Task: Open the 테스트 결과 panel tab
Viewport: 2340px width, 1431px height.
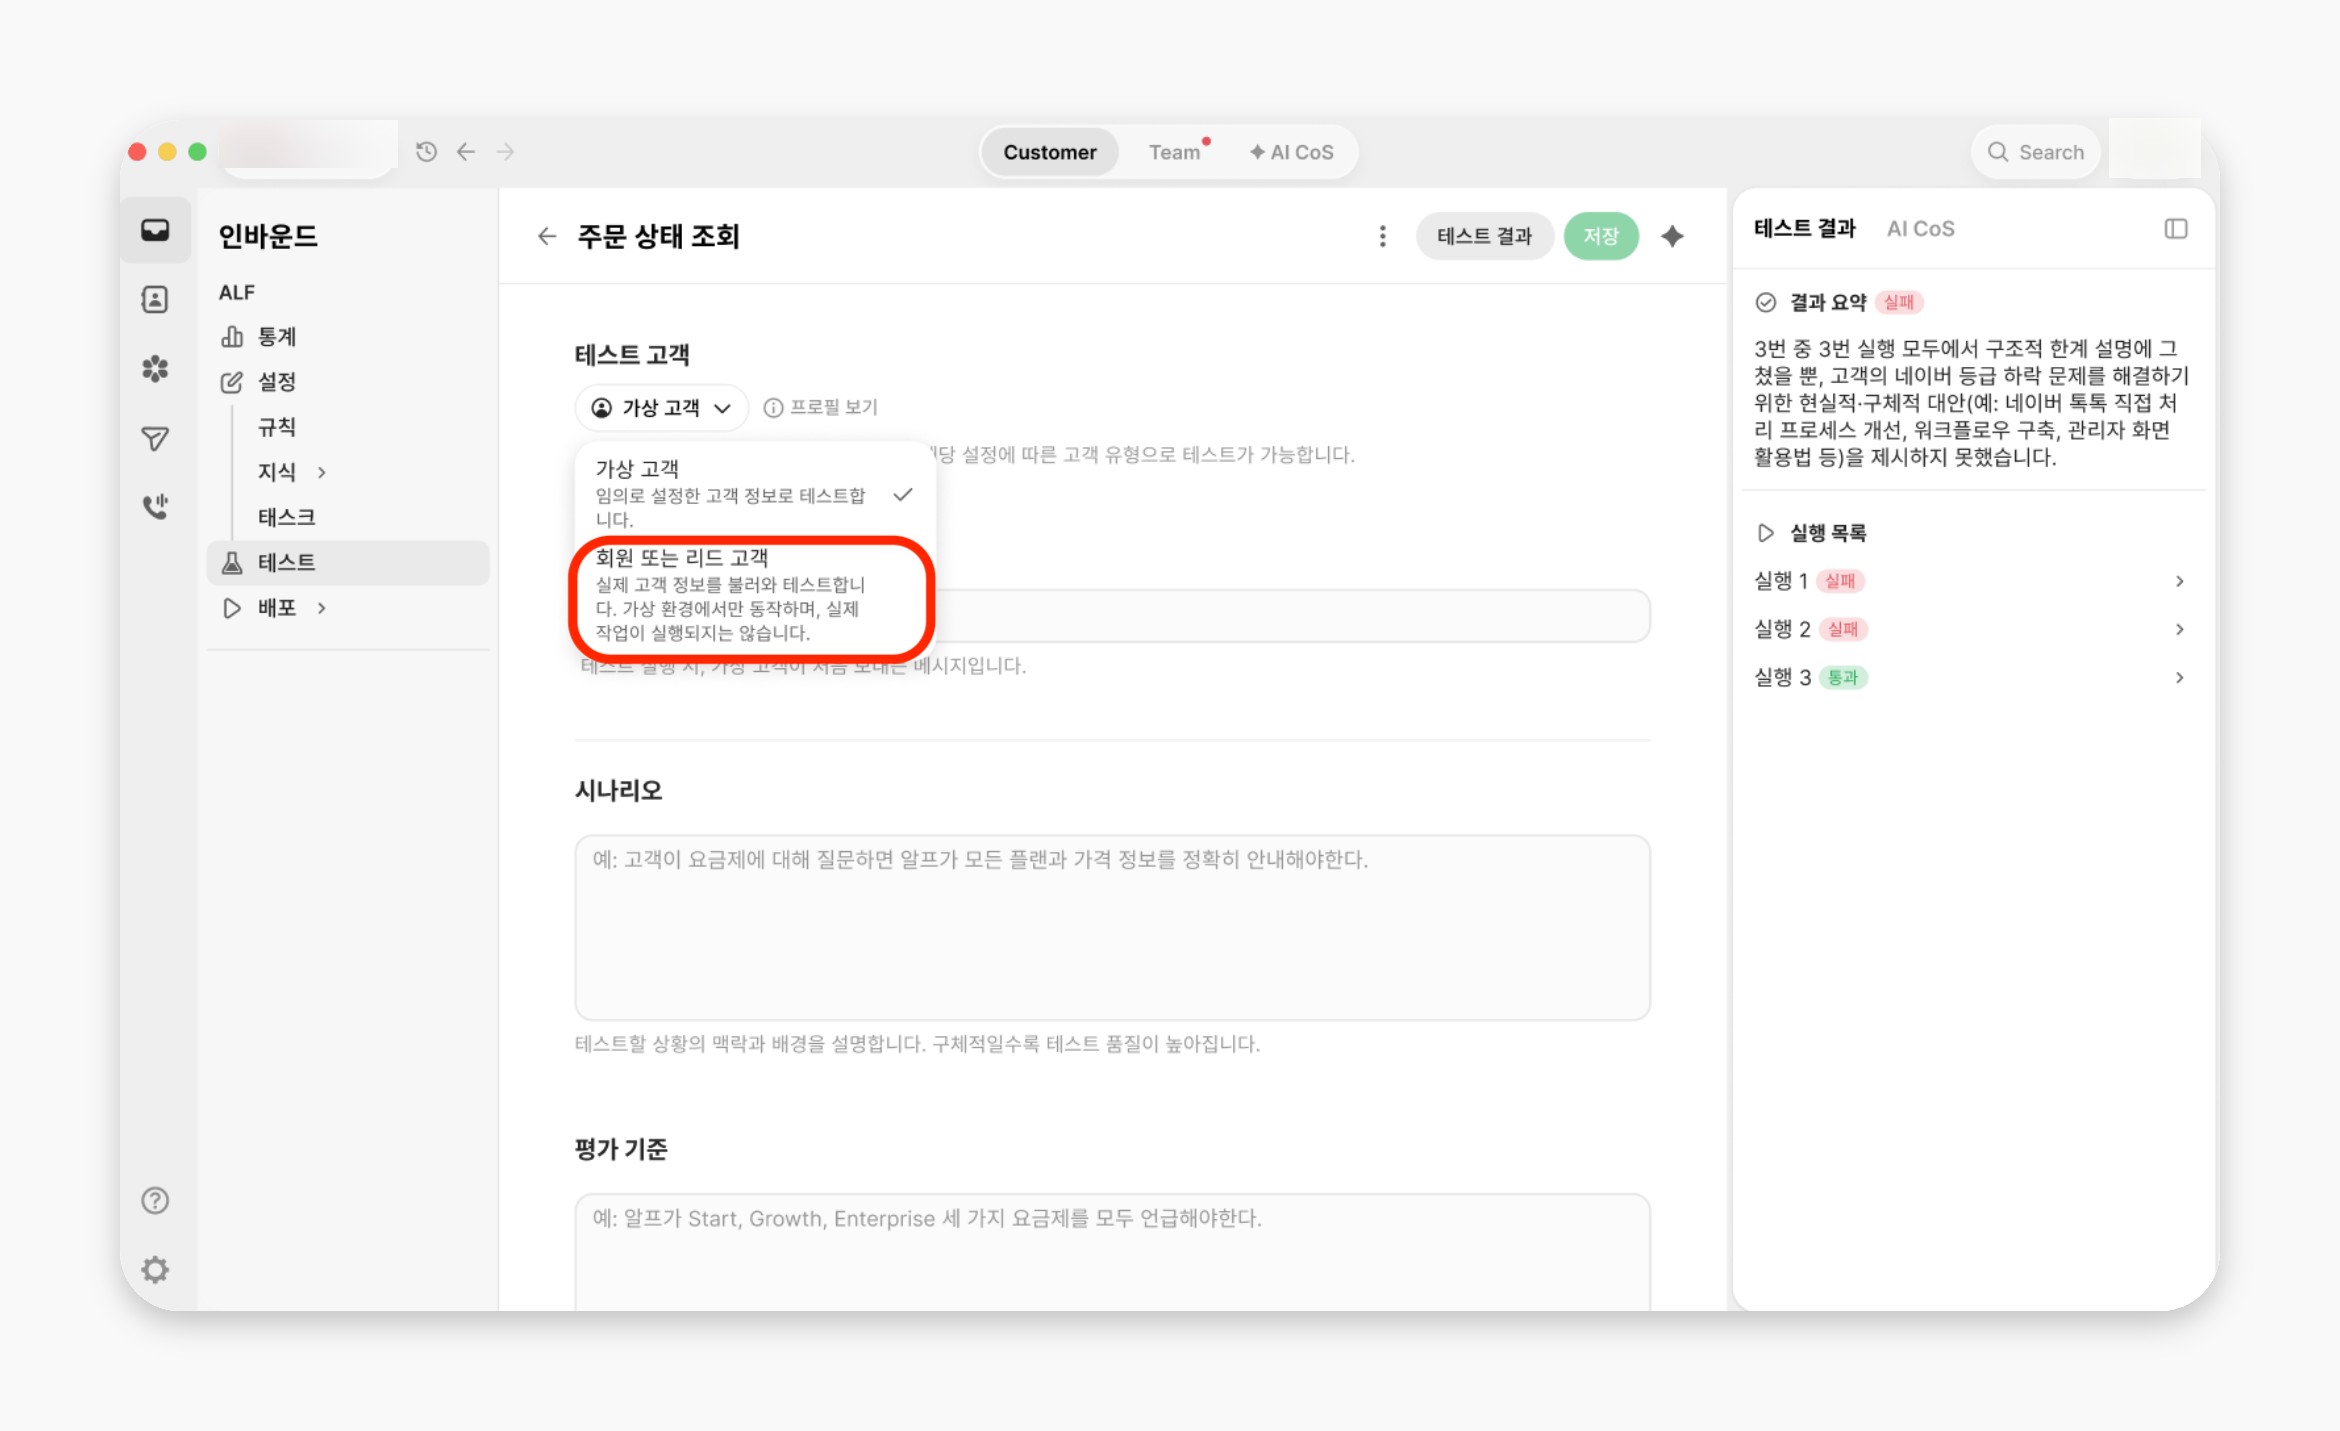Action: point(1805,229)
